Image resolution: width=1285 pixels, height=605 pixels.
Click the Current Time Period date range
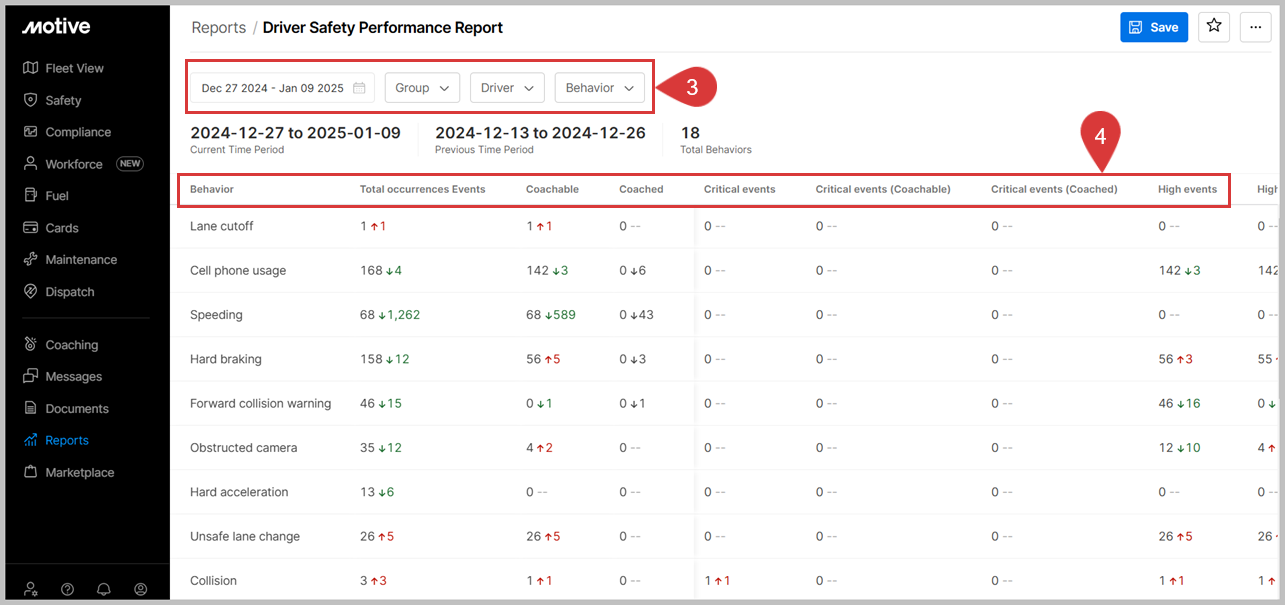tap(295, 133)
